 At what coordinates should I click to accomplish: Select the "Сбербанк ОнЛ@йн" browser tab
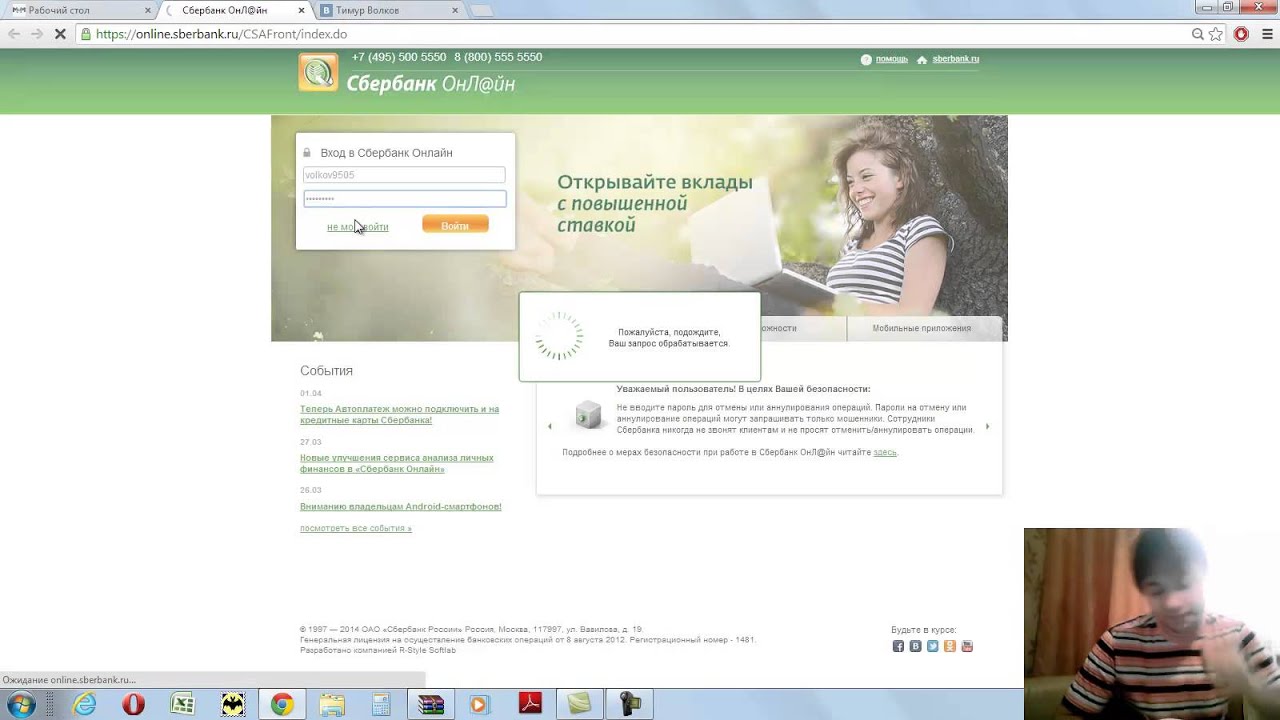[x=236, y=10]
